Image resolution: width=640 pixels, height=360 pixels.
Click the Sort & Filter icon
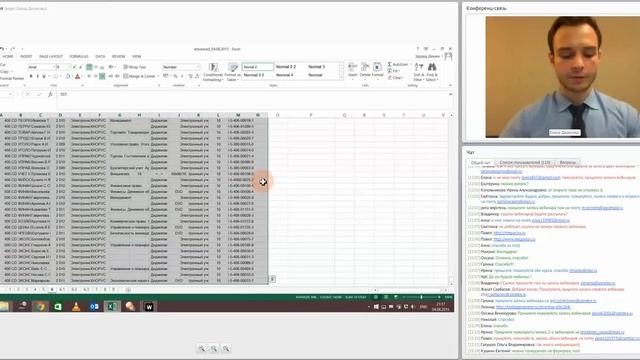(x=419, y=67)
